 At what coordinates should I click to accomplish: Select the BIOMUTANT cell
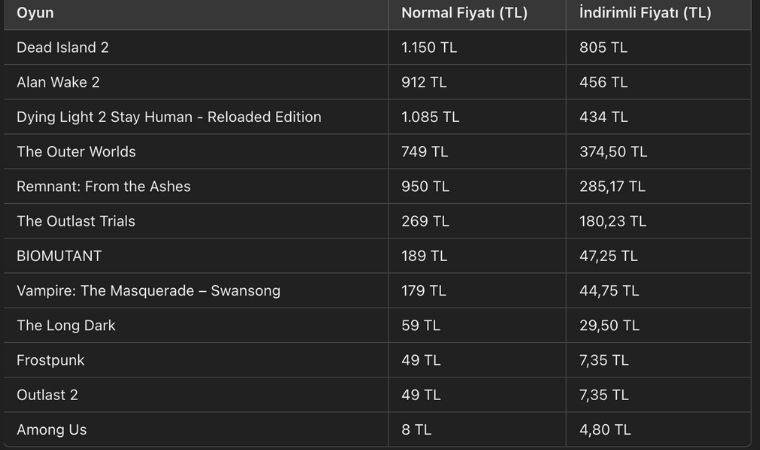pyautogui.click(x=59, y=256)
